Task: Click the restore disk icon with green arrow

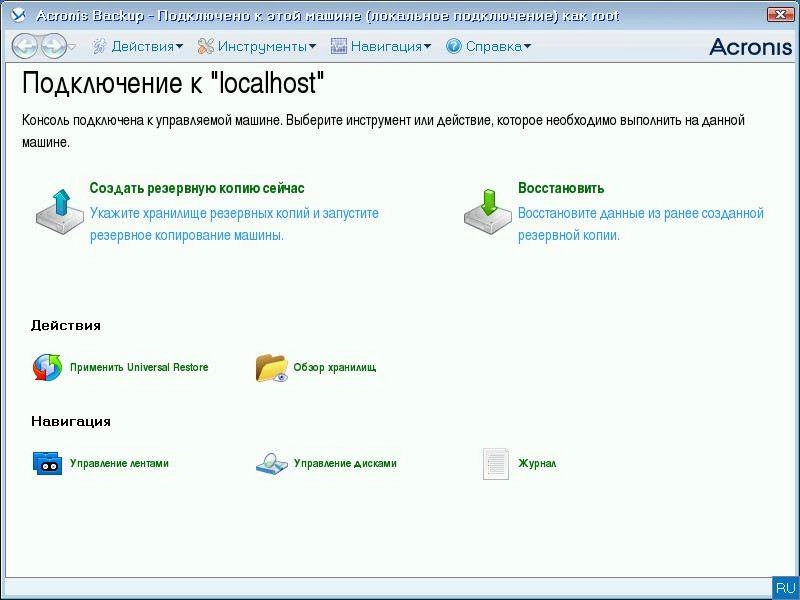Action: [488, 212]
